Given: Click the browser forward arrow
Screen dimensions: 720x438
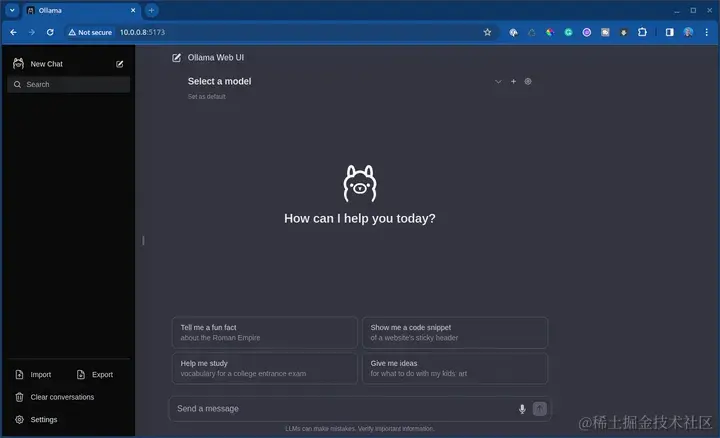Looking at the screenshot, I should pyautogui.click(x=32, y=32).
